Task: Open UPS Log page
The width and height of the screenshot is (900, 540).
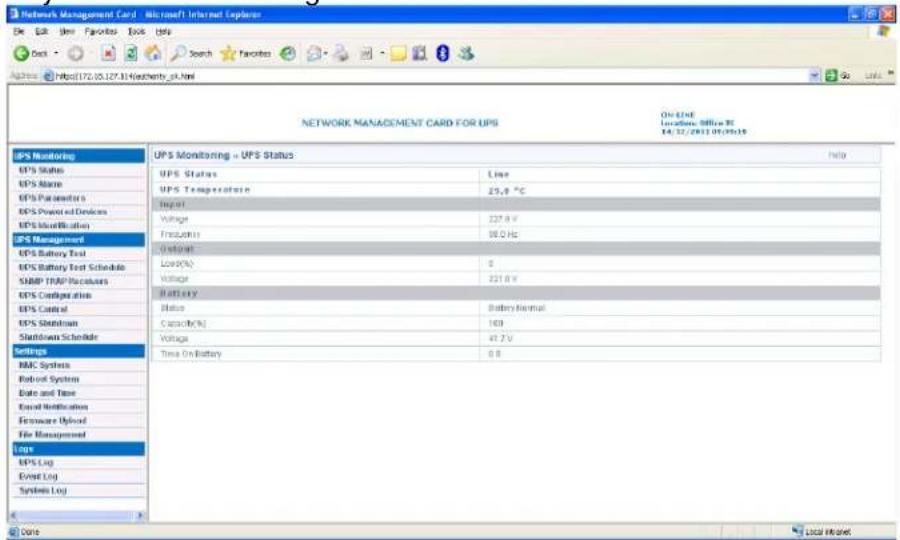Action: click(36, 462)
